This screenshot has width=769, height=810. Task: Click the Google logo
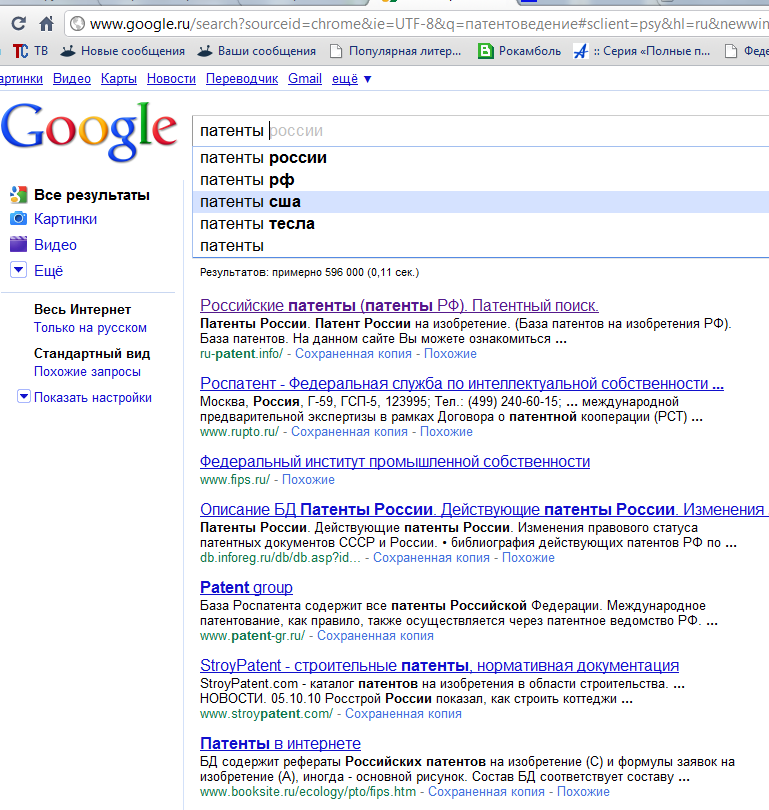(x=89, y=131)
